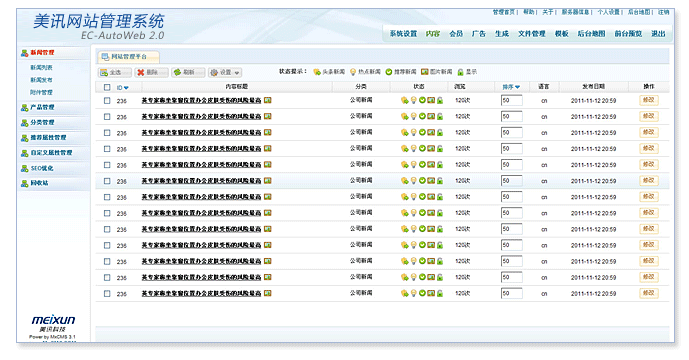This screenshot has height=360, width=689.
Task: Click first row's picture-news status icon
Action: [x=431, y=100]
